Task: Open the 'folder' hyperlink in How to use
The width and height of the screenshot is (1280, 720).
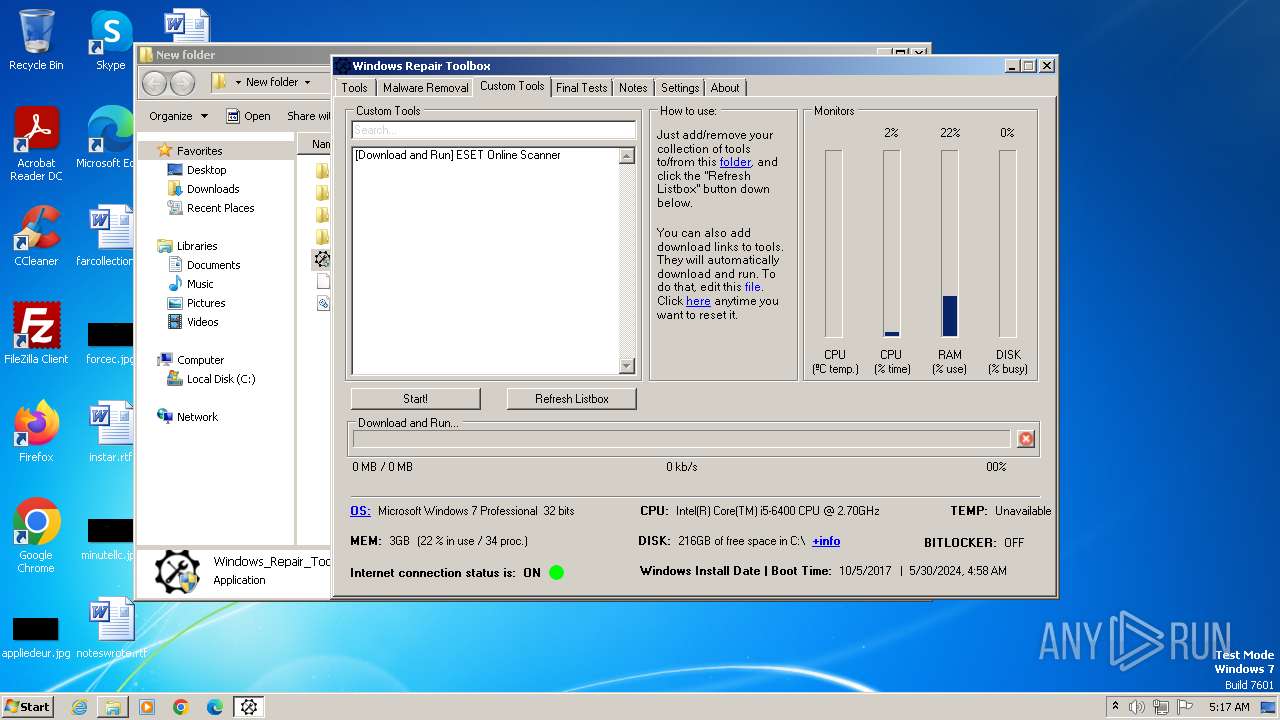Action: click(735, 162)
